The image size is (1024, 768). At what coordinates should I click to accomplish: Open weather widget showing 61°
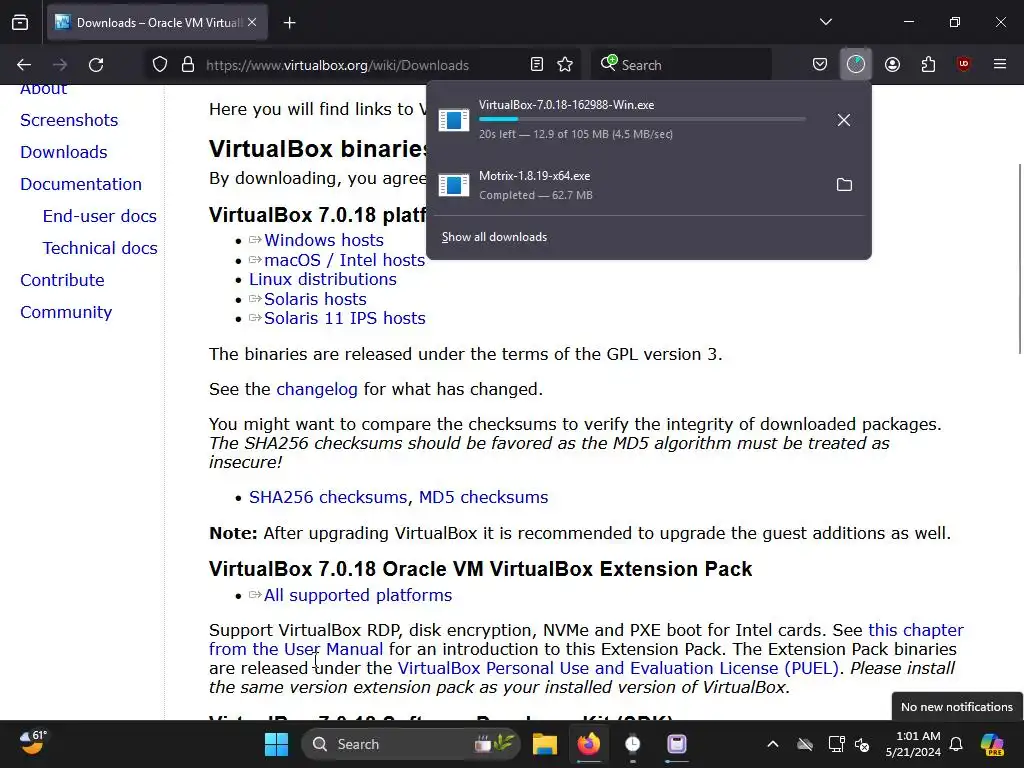[34, 743]
